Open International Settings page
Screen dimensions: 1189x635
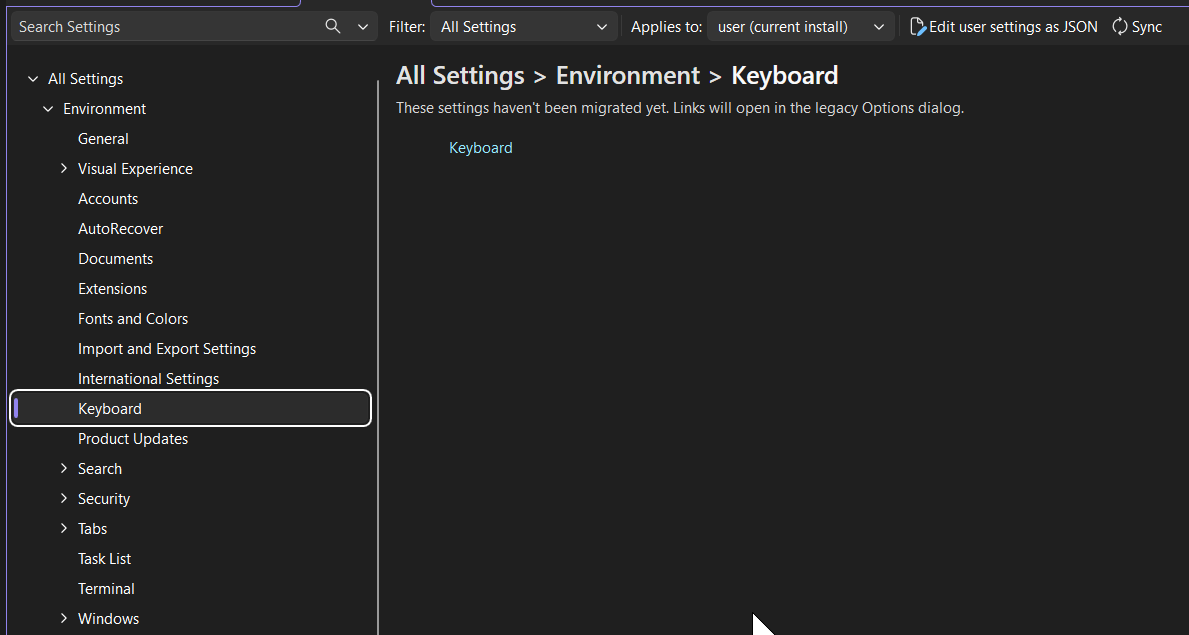[x=149, y=379]
